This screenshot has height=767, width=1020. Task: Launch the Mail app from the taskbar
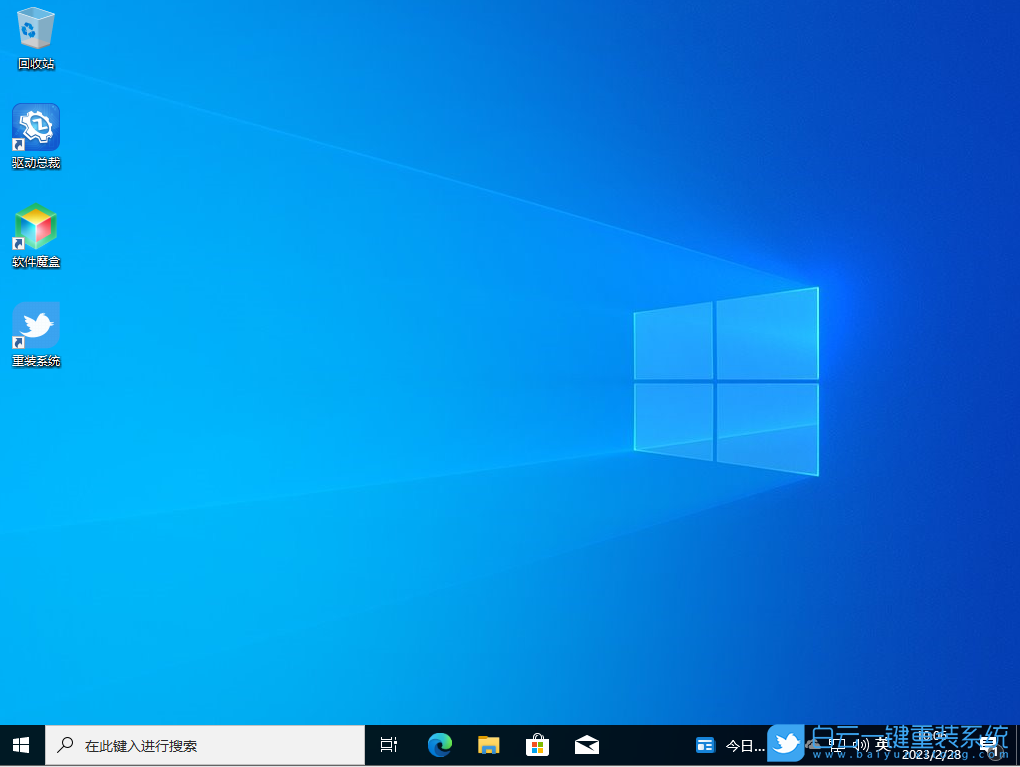click(586, 744)
